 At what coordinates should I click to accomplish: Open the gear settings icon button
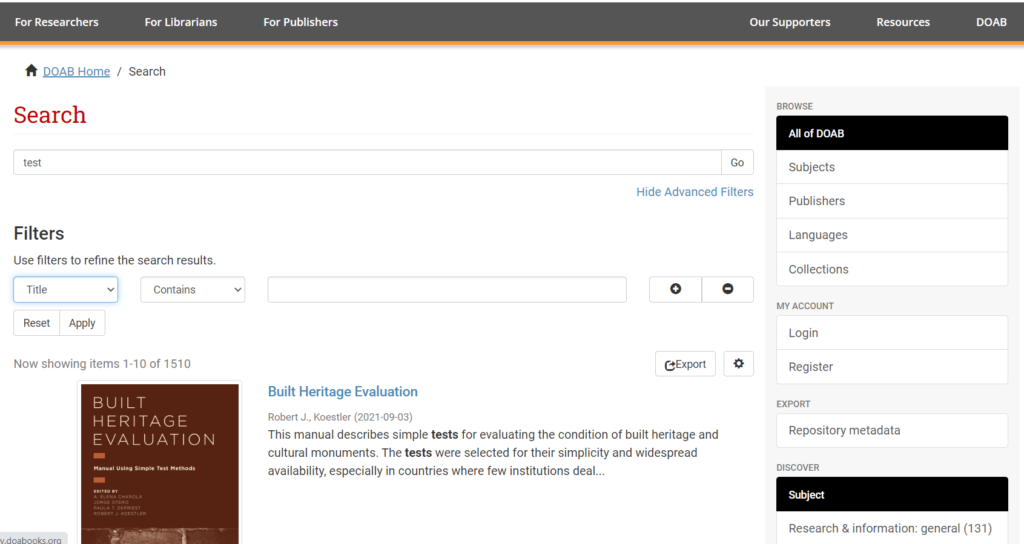pos(738,364)
